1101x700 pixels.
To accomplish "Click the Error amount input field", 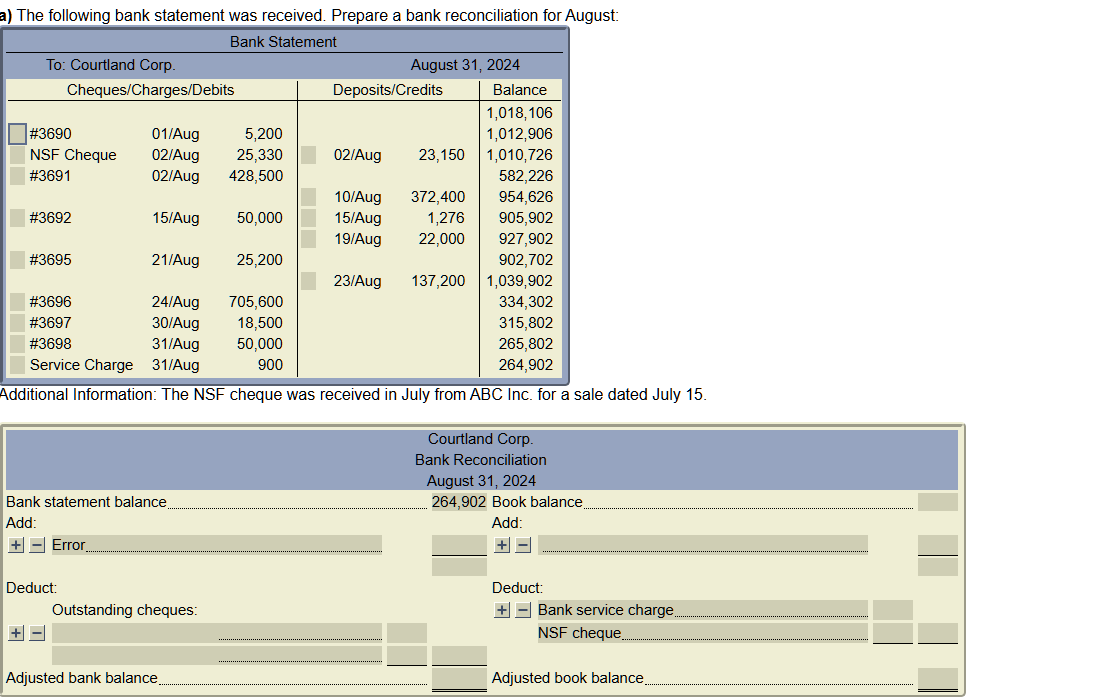I will [x=459, y=544].
